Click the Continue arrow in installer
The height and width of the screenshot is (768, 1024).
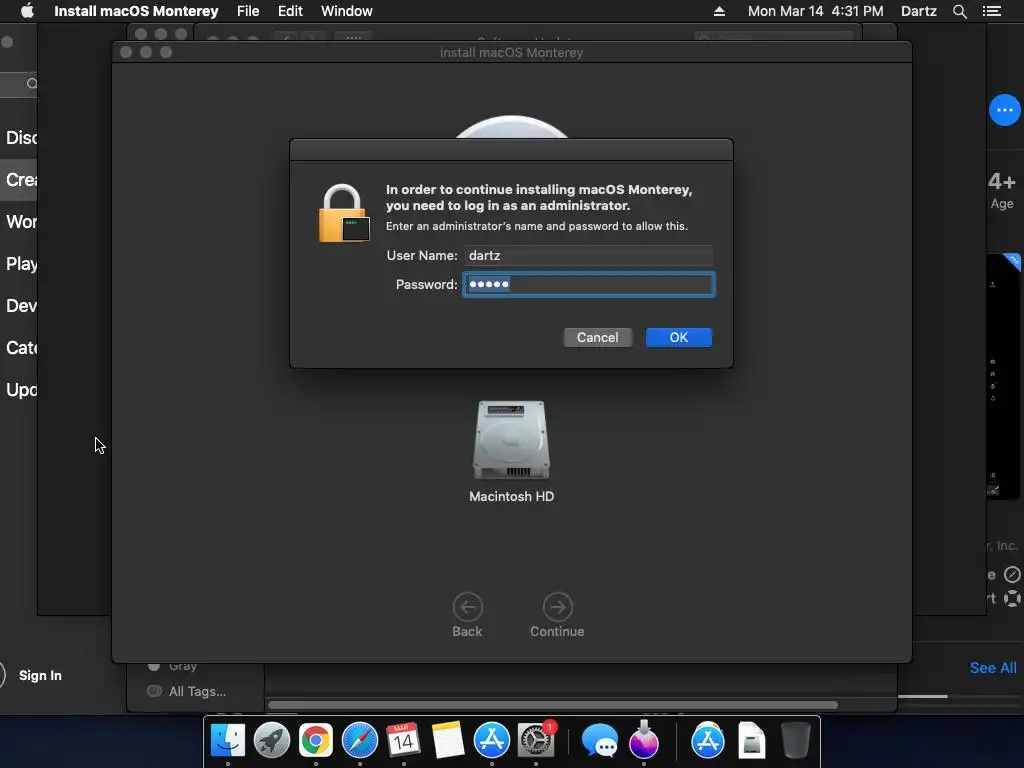[x=557, y=607]
